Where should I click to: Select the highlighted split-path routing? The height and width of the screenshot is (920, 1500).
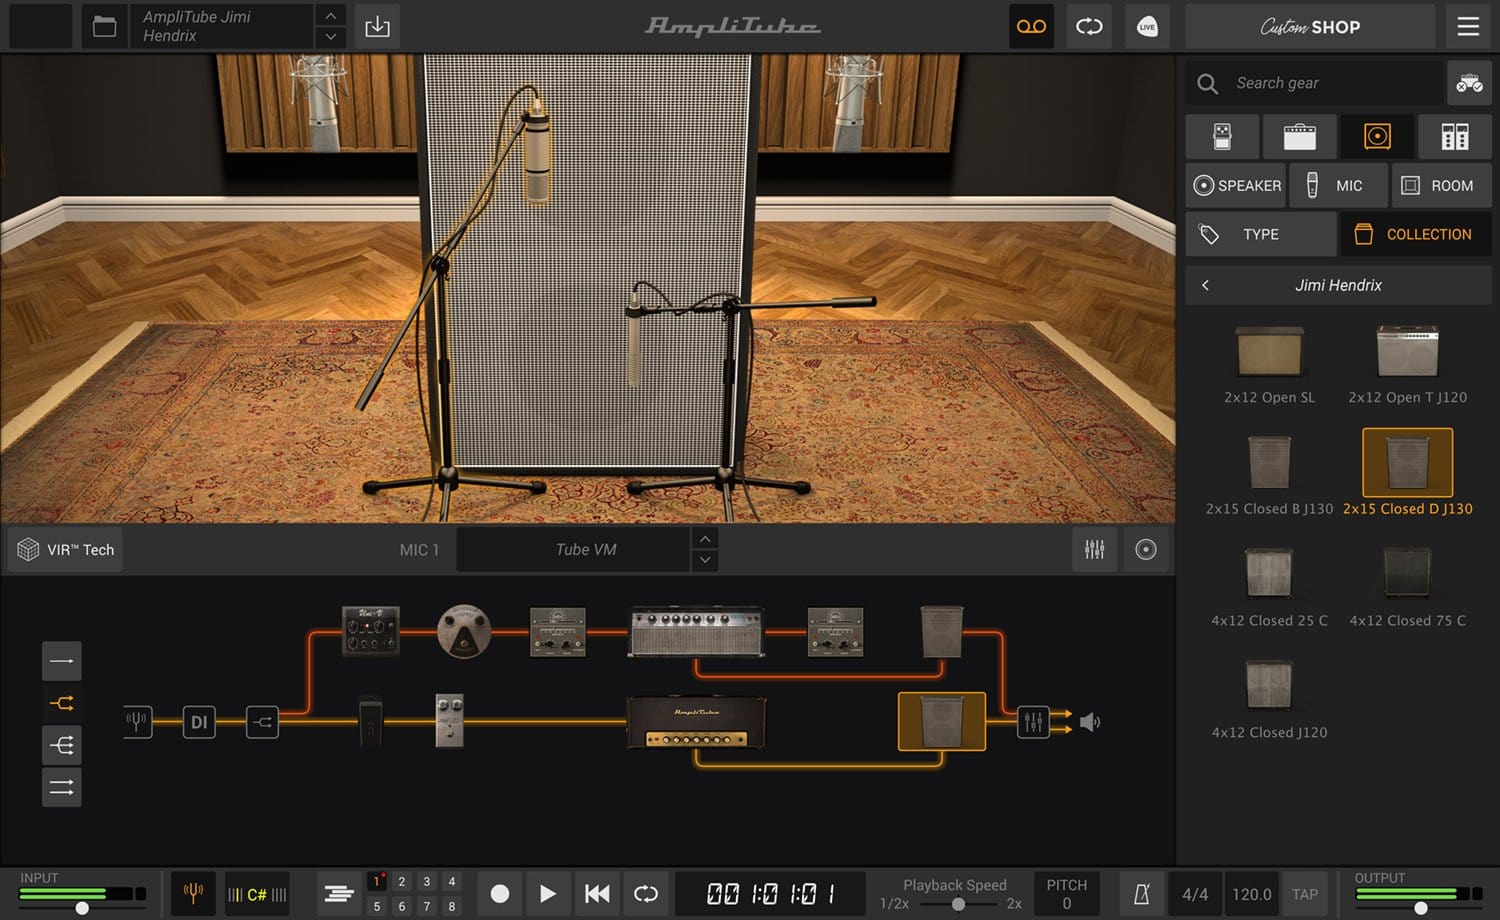tap(61, 703)
